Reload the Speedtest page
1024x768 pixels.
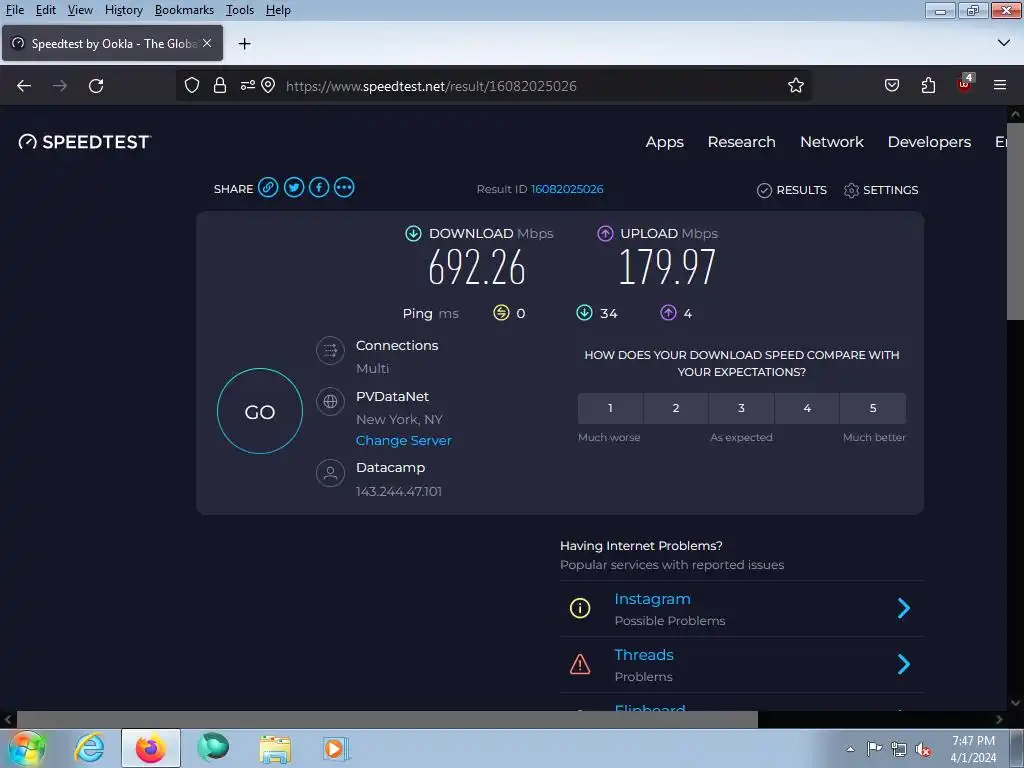pyautogui.click(x=96, y=86)
